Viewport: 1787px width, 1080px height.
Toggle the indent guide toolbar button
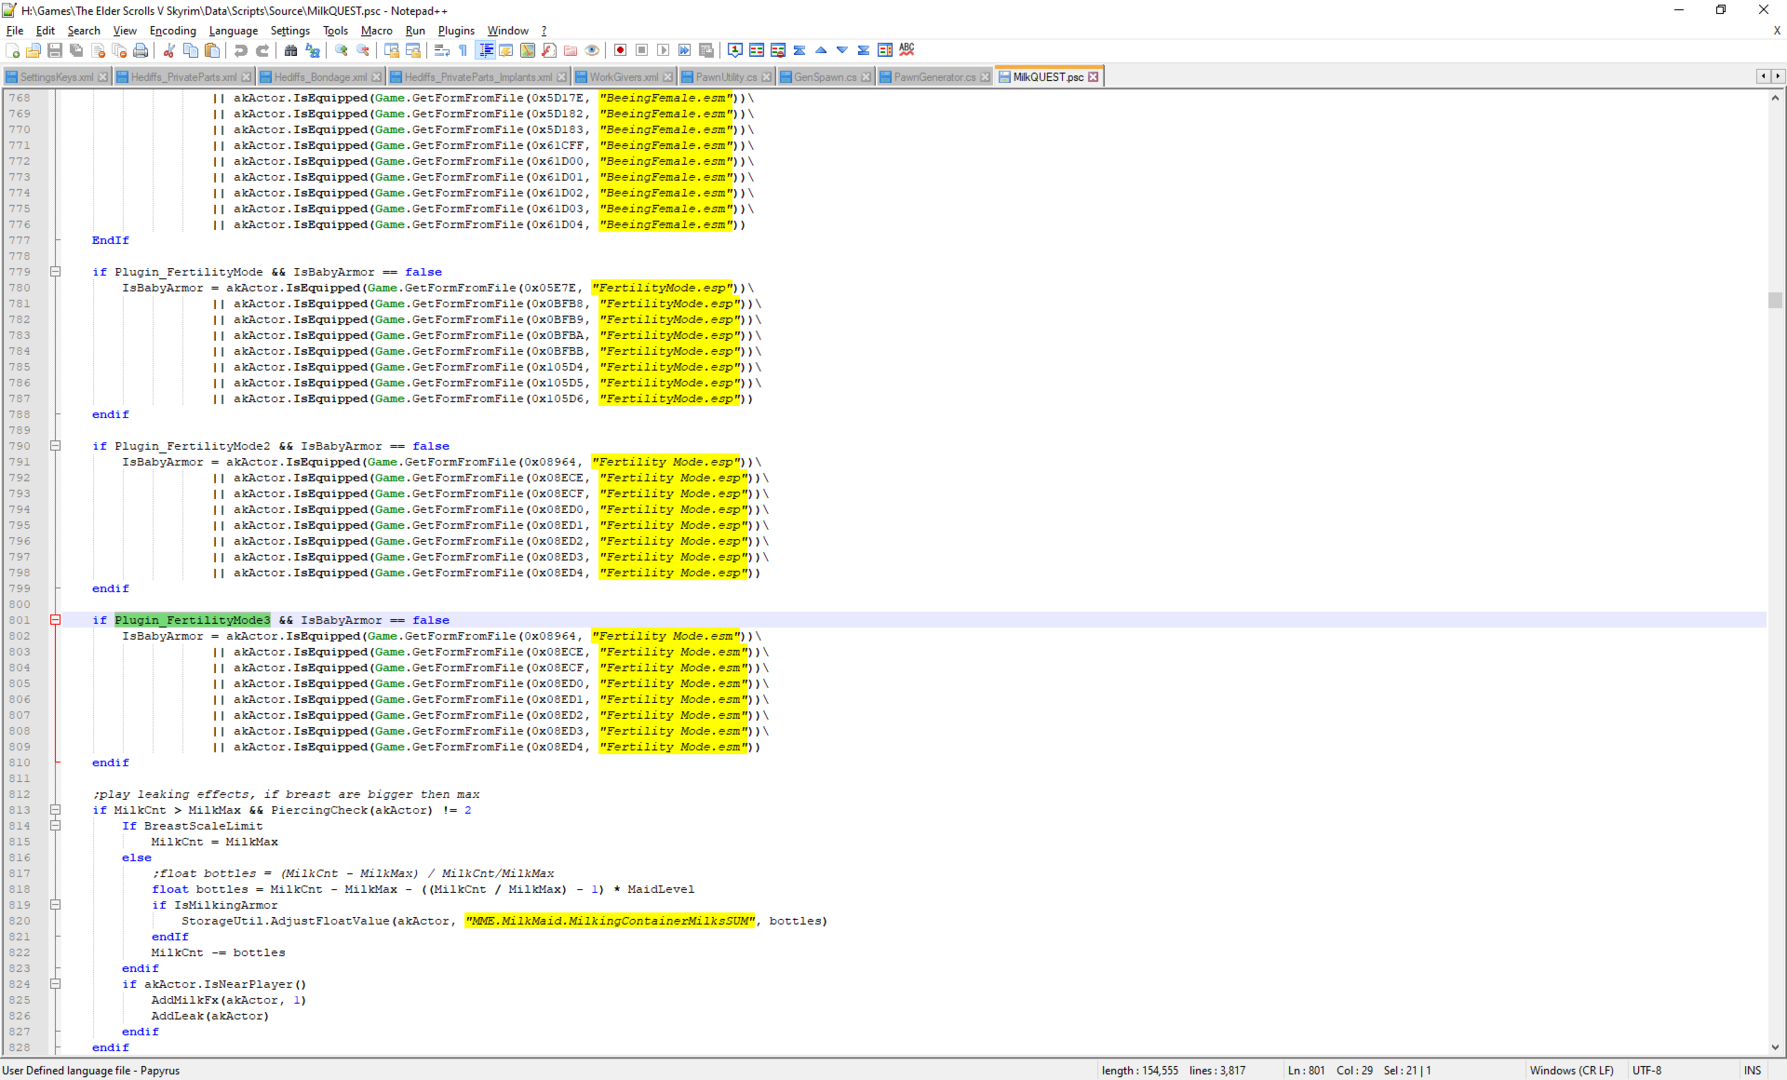point(485,50)
